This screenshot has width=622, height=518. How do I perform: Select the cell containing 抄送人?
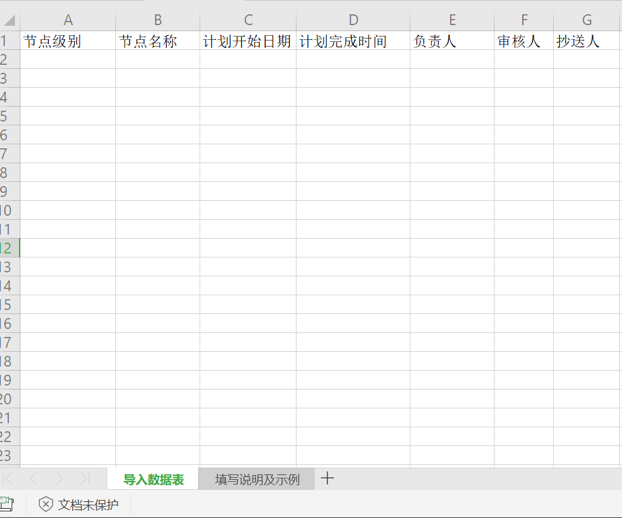point(587,41)
